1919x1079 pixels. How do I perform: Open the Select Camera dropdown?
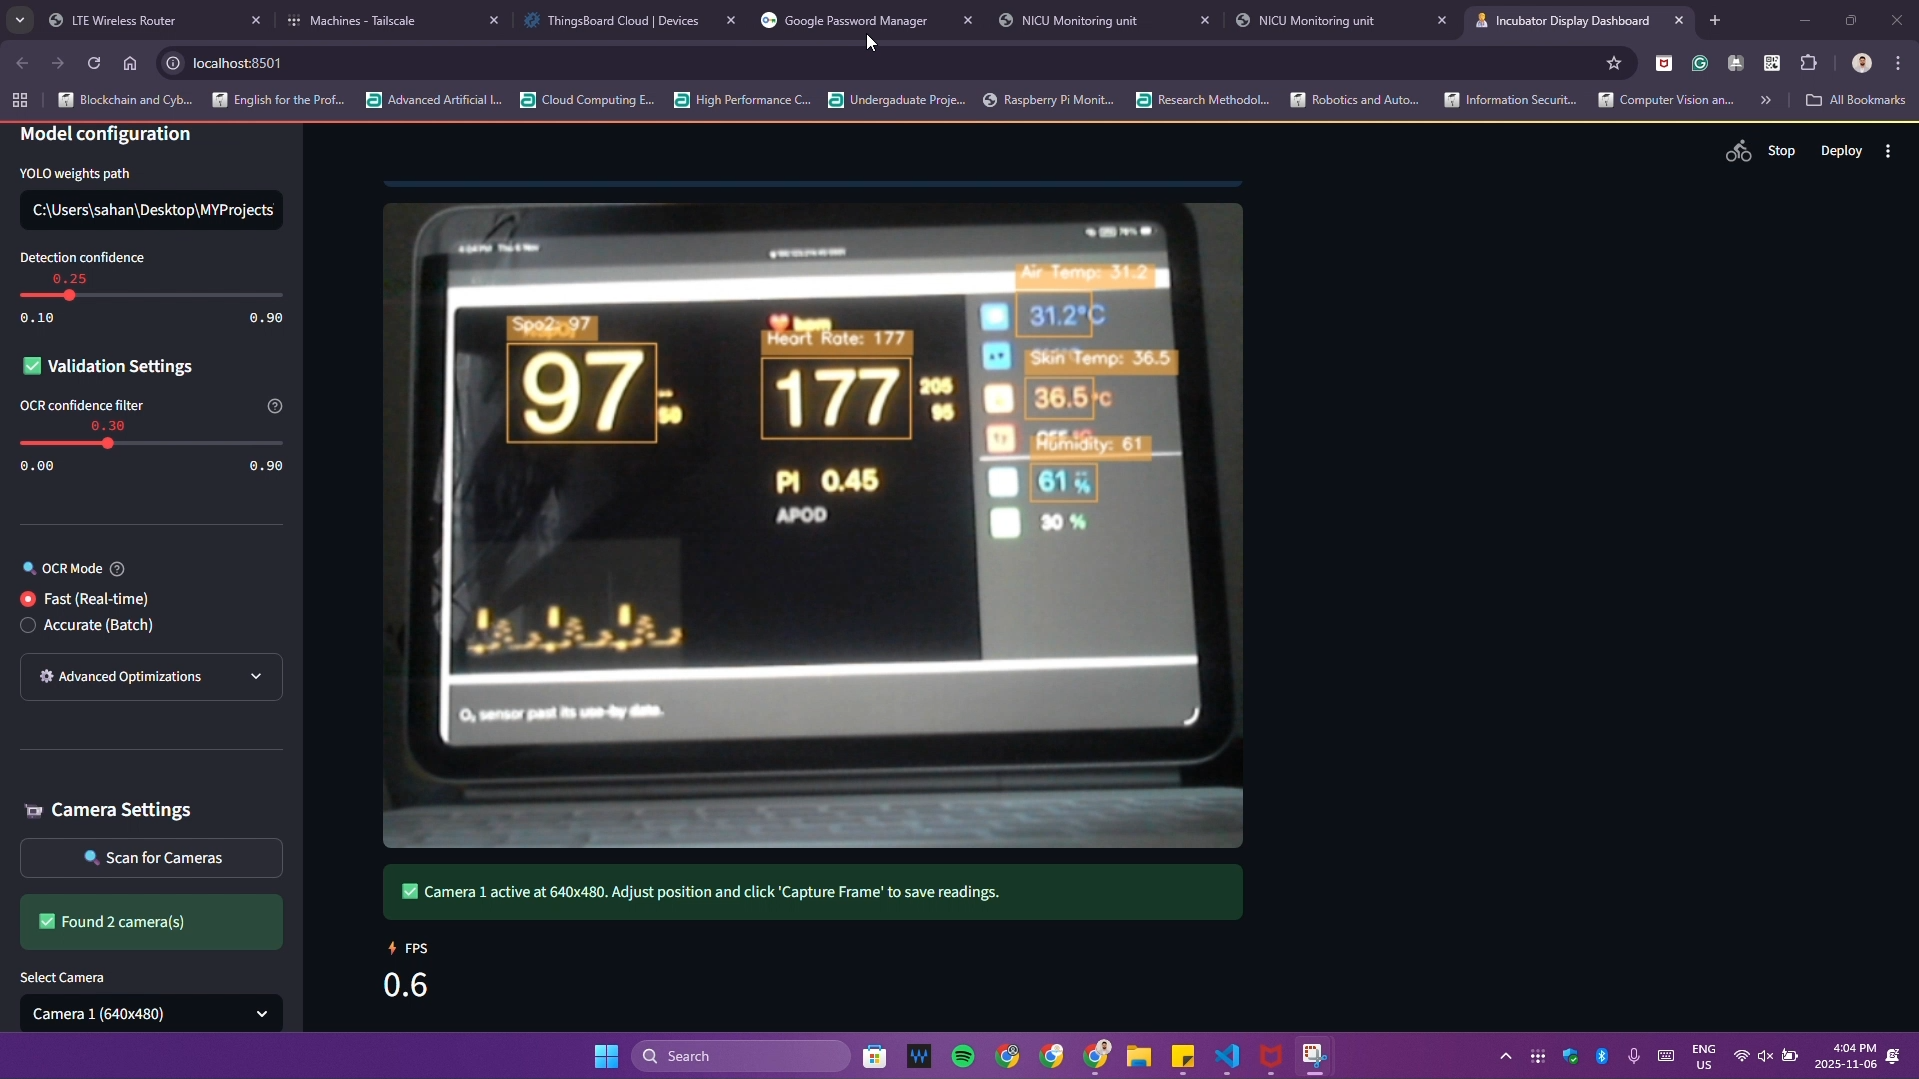point(151,1013)
